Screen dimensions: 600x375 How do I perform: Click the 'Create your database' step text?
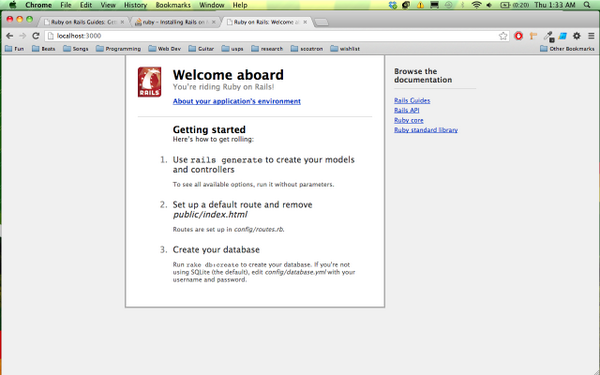(216, 249)
